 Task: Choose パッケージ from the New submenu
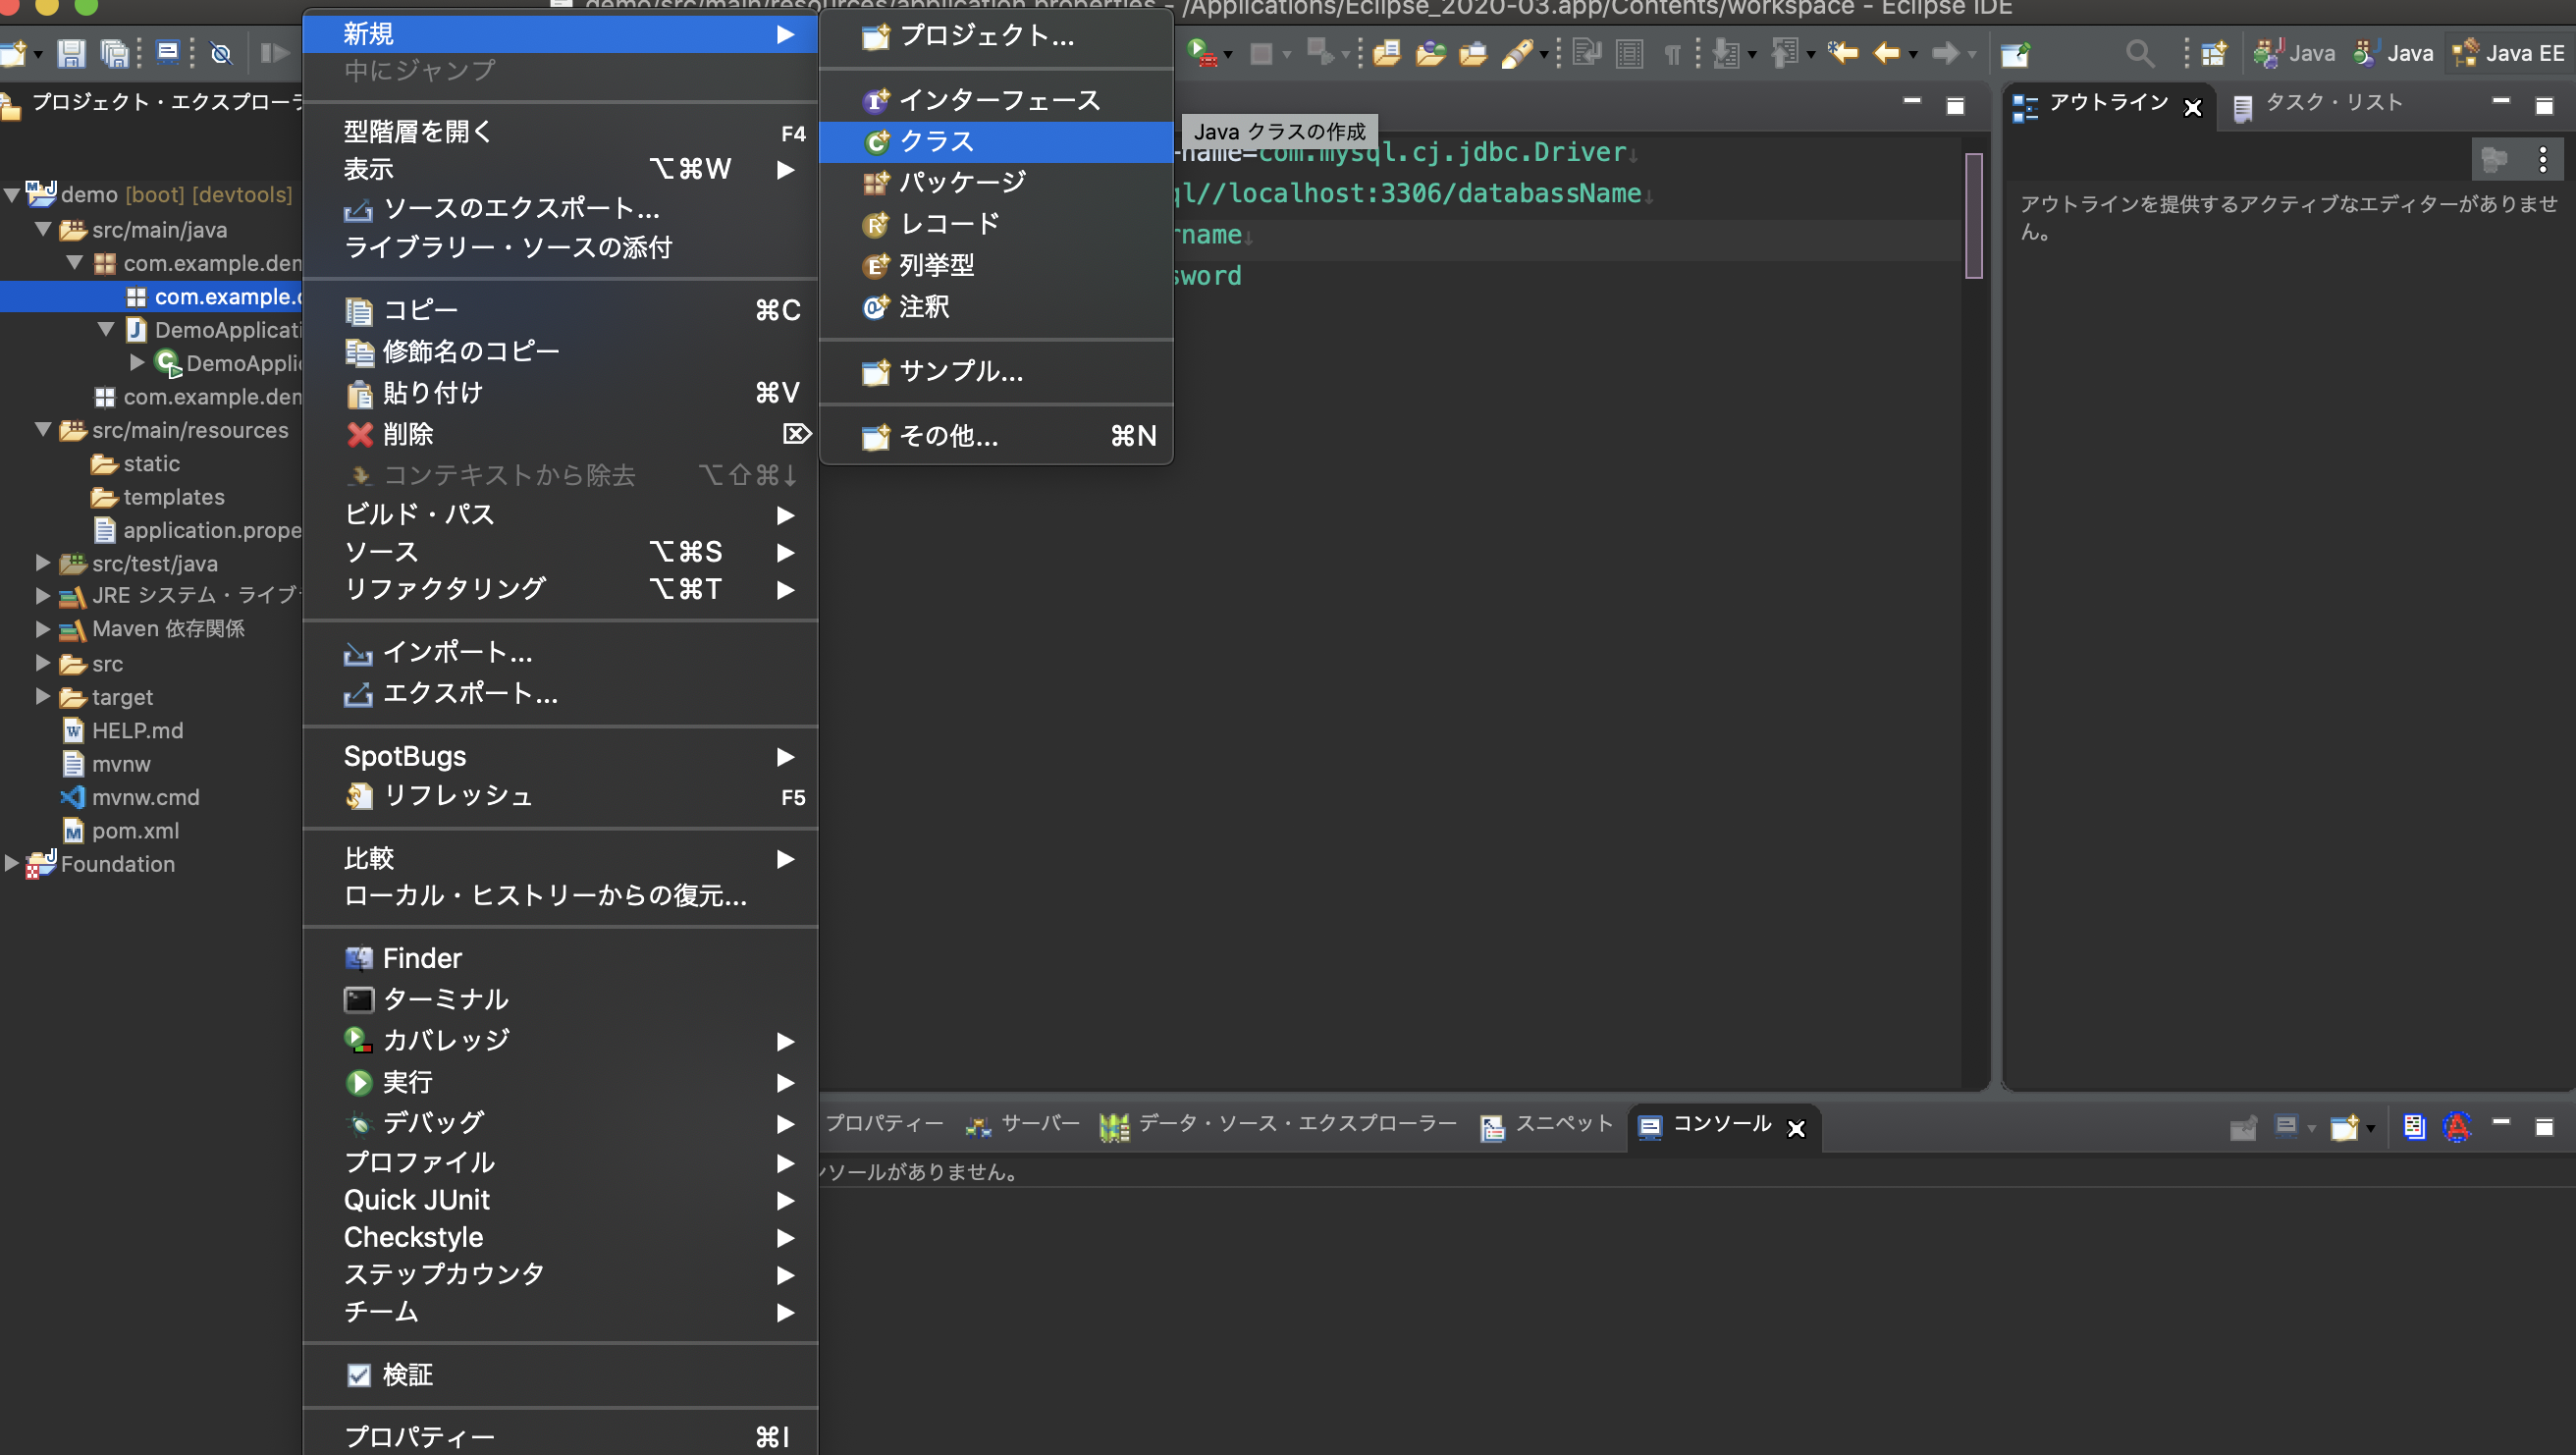[962, 183]
